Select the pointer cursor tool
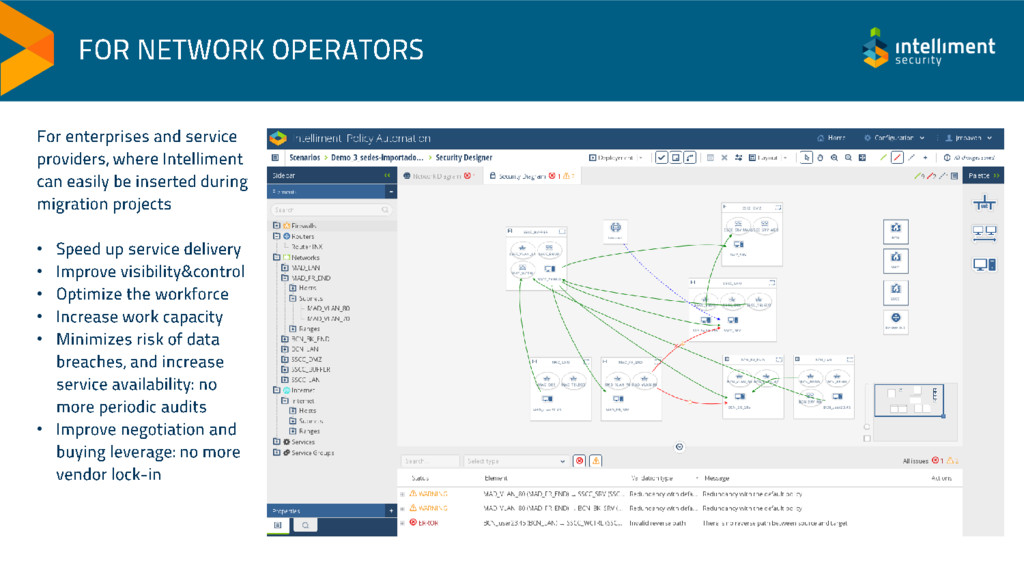 tap(807, 157)
